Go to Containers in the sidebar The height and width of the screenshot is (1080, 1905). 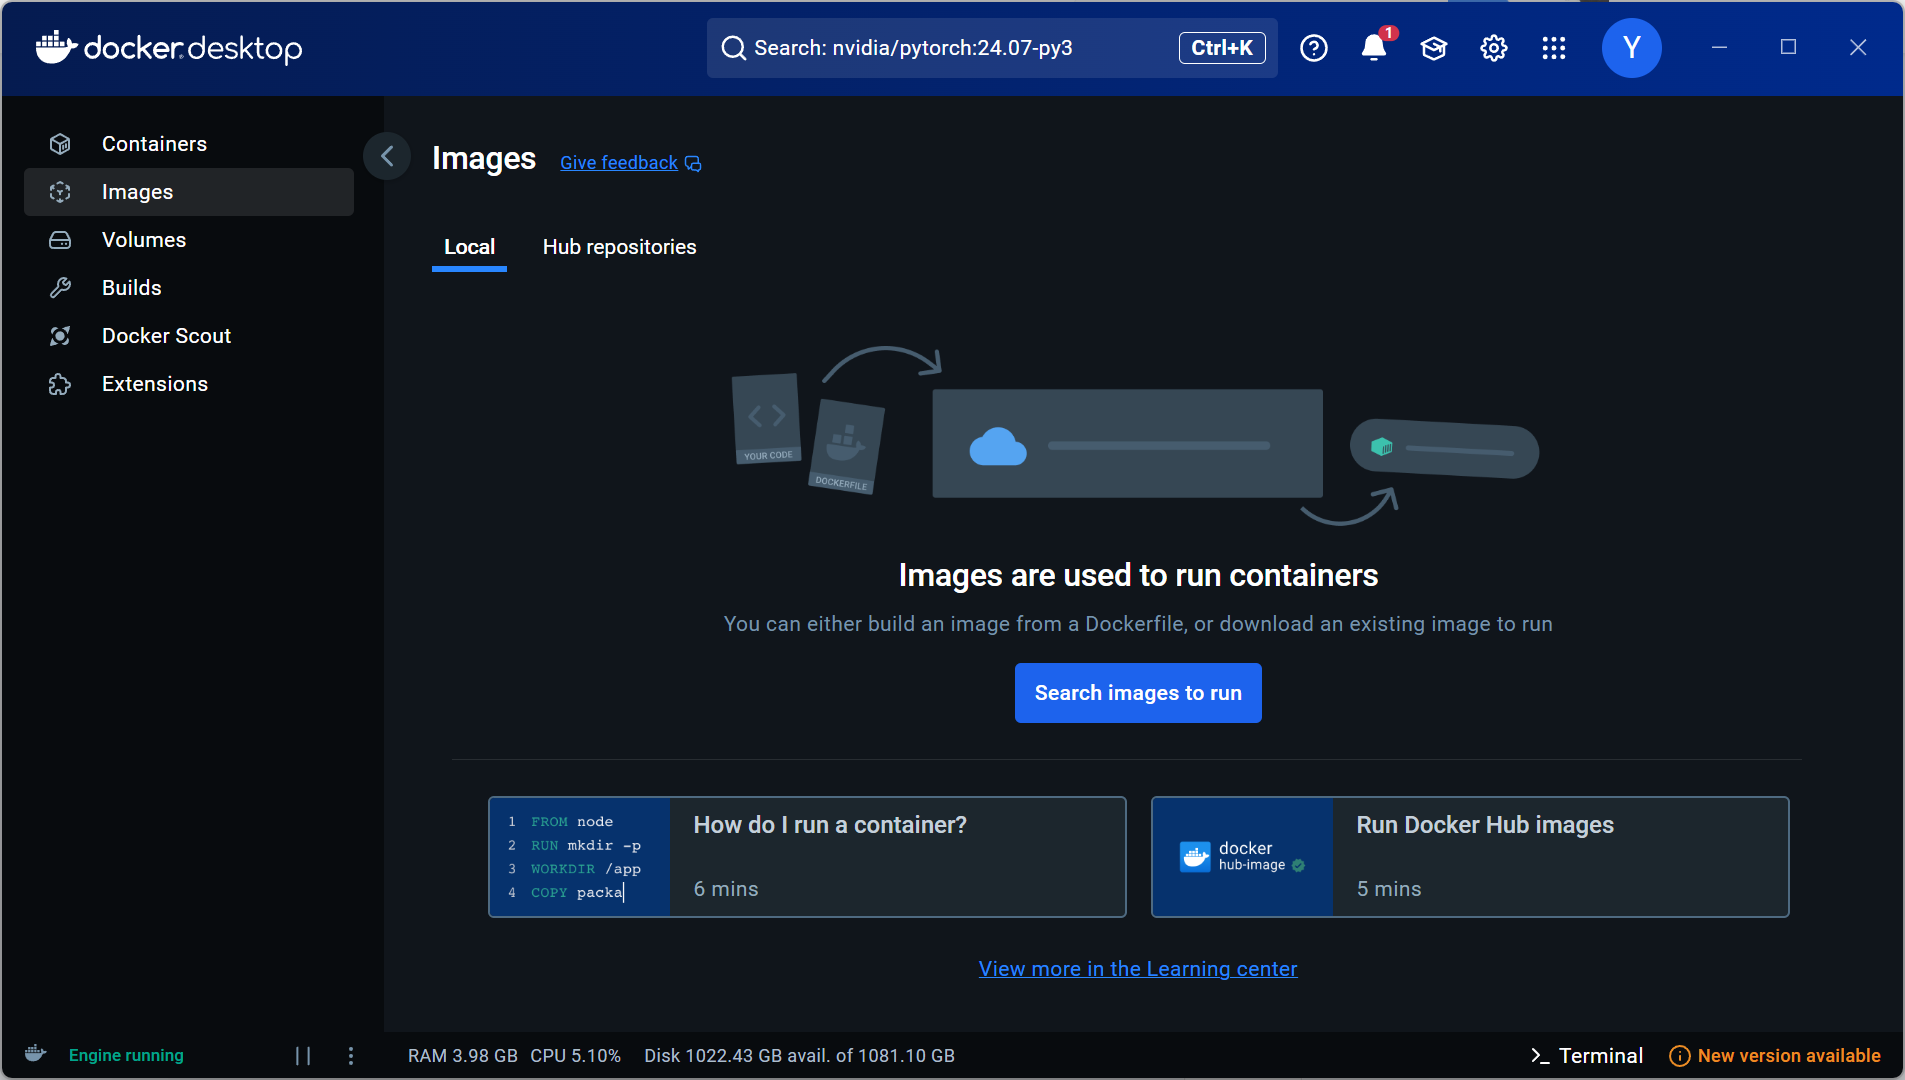(189, 144)
